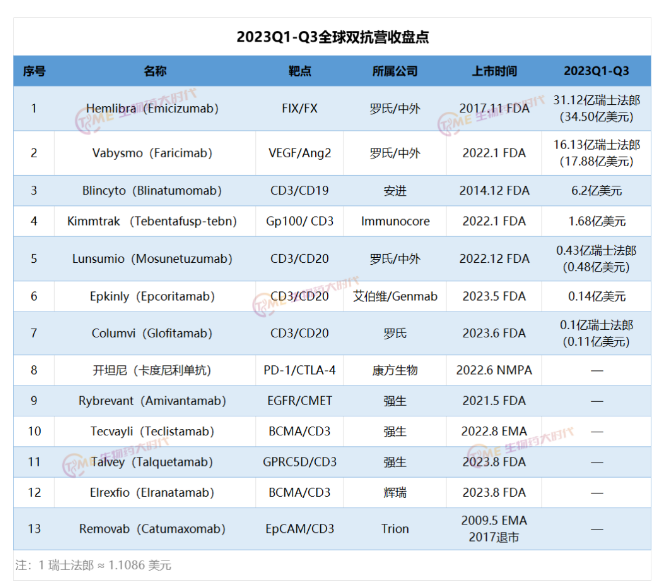Viewport: 661px width, 588px height.
Task: Click the 康方生物 company cell
Action: (x=395, y=371)
